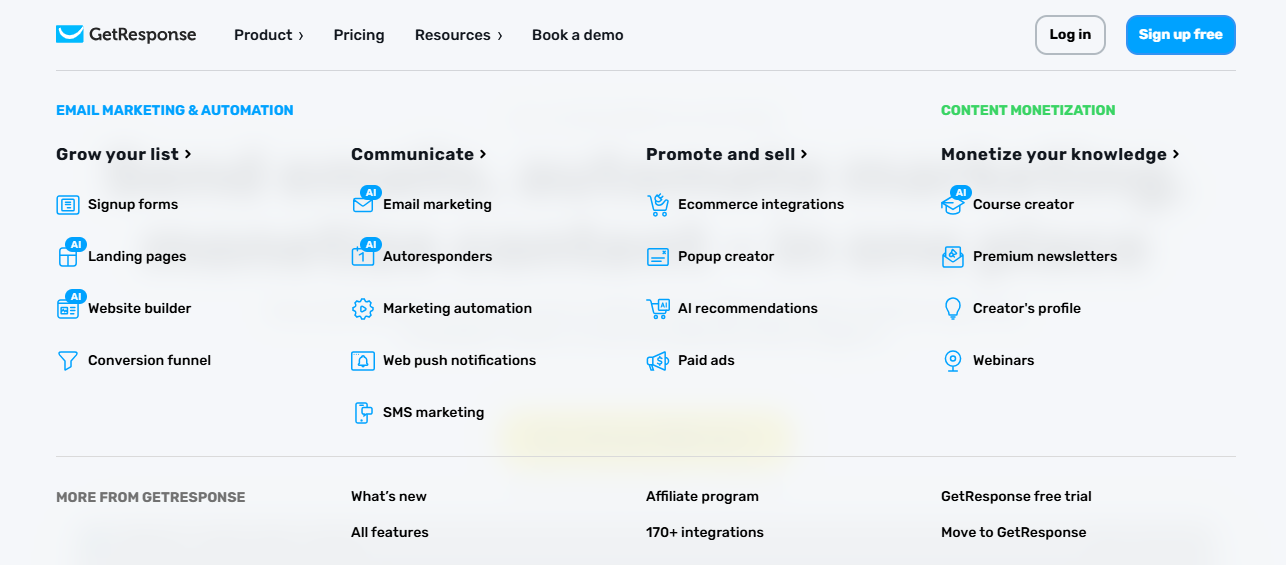Click the Creator's profile lightbulb icon
Image resolution: width=1286 pixels, height=565 pixels.
(953, 309)
